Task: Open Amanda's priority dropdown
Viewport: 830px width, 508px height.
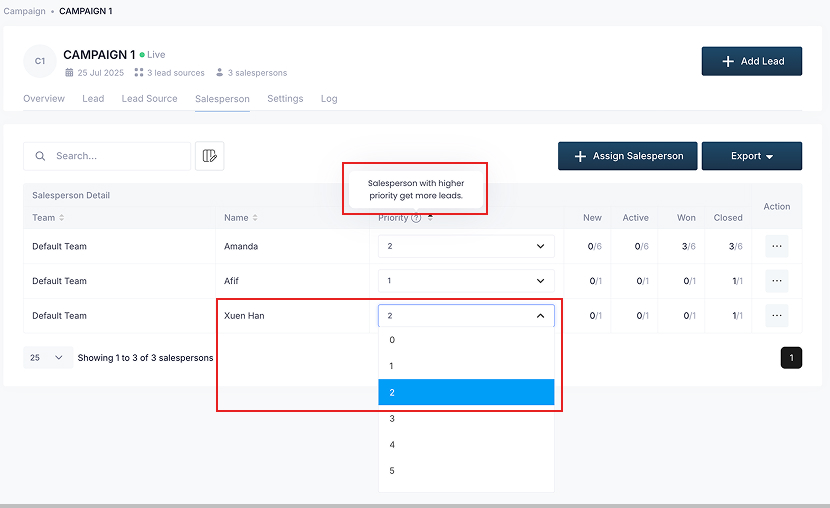Action: point(466,246)
